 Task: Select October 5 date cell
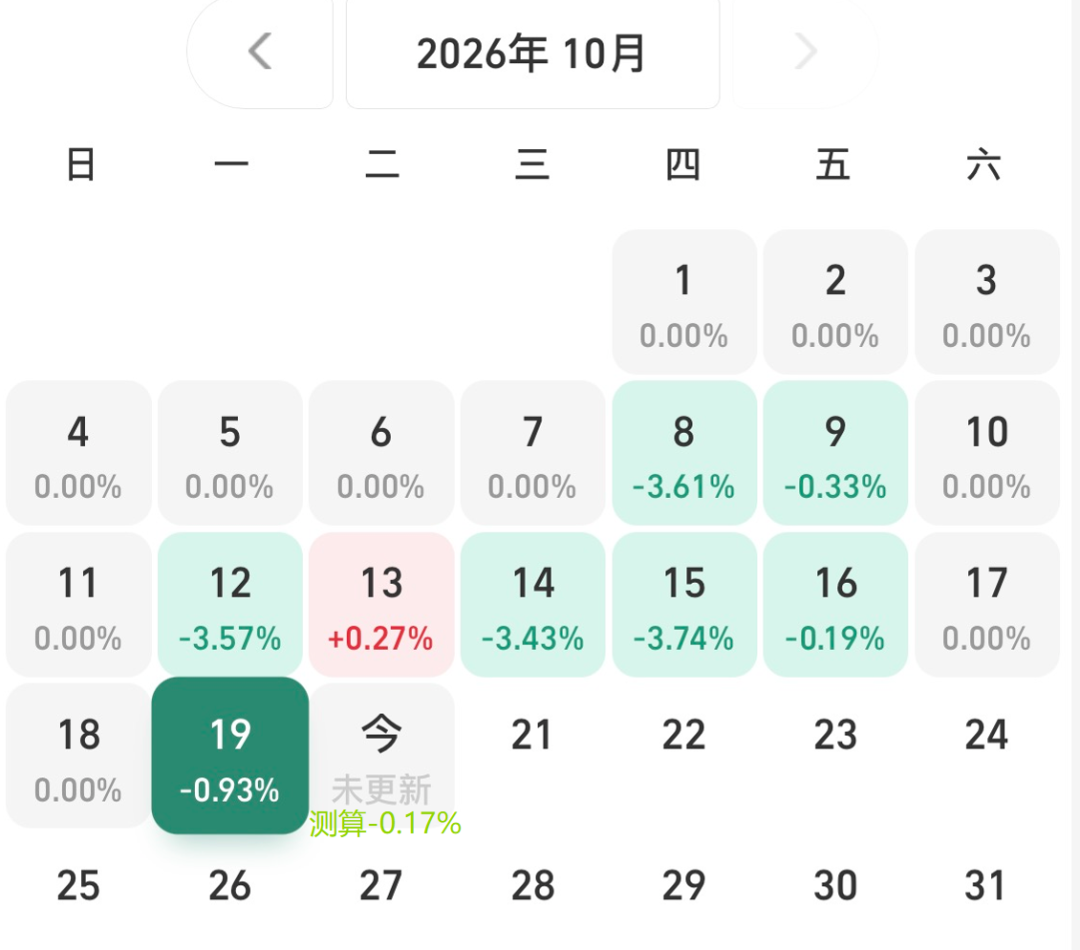point(230,453)
